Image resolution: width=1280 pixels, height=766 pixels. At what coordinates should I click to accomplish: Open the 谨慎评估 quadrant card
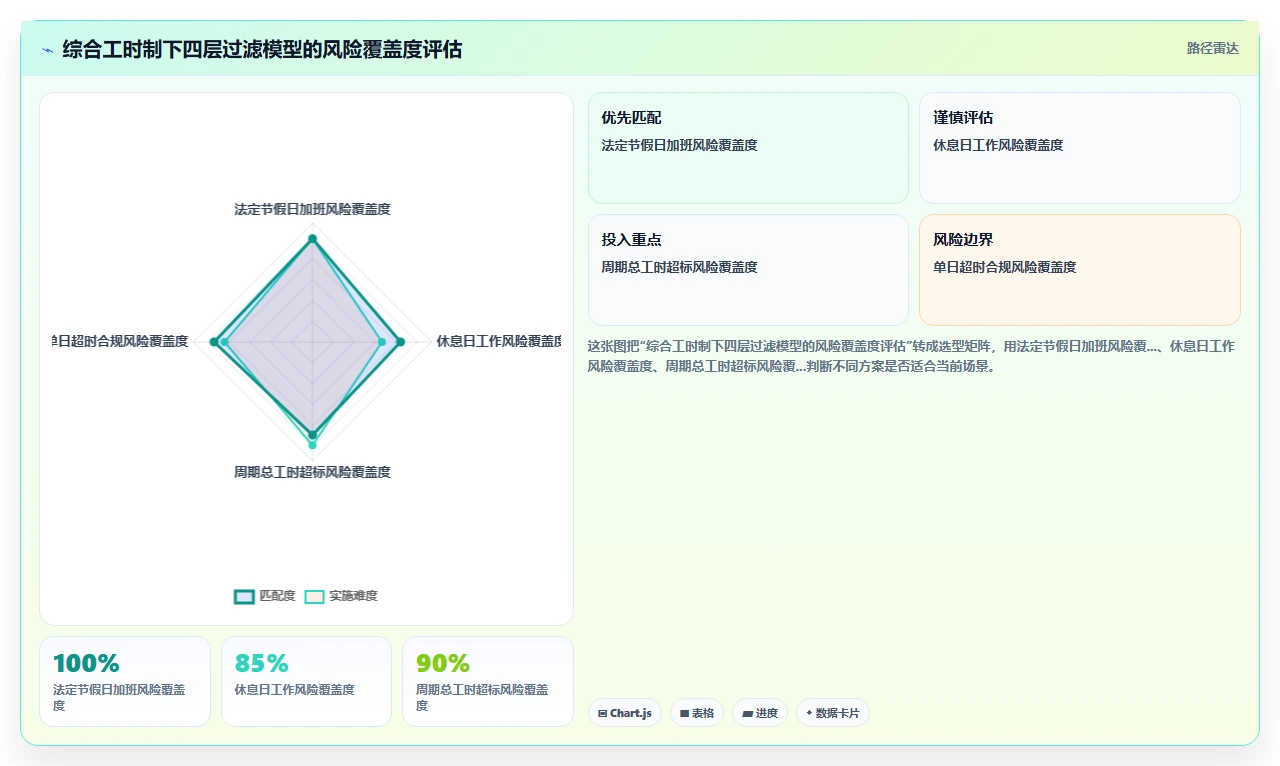(1080, 148)
